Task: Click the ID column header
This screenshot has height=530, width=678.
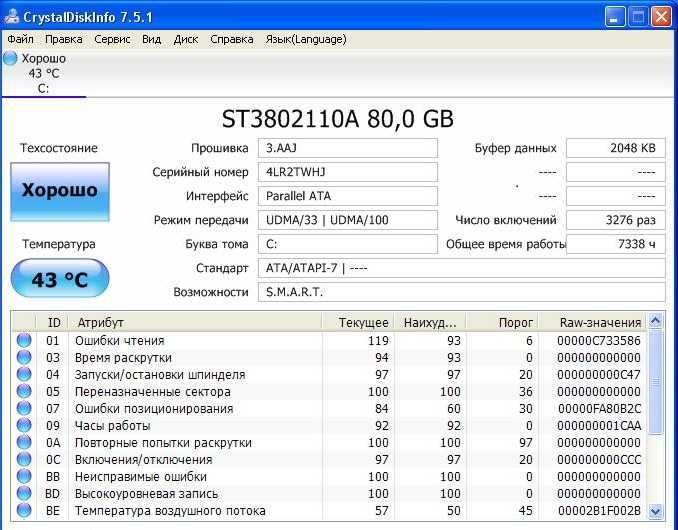Action: [54, 322]
